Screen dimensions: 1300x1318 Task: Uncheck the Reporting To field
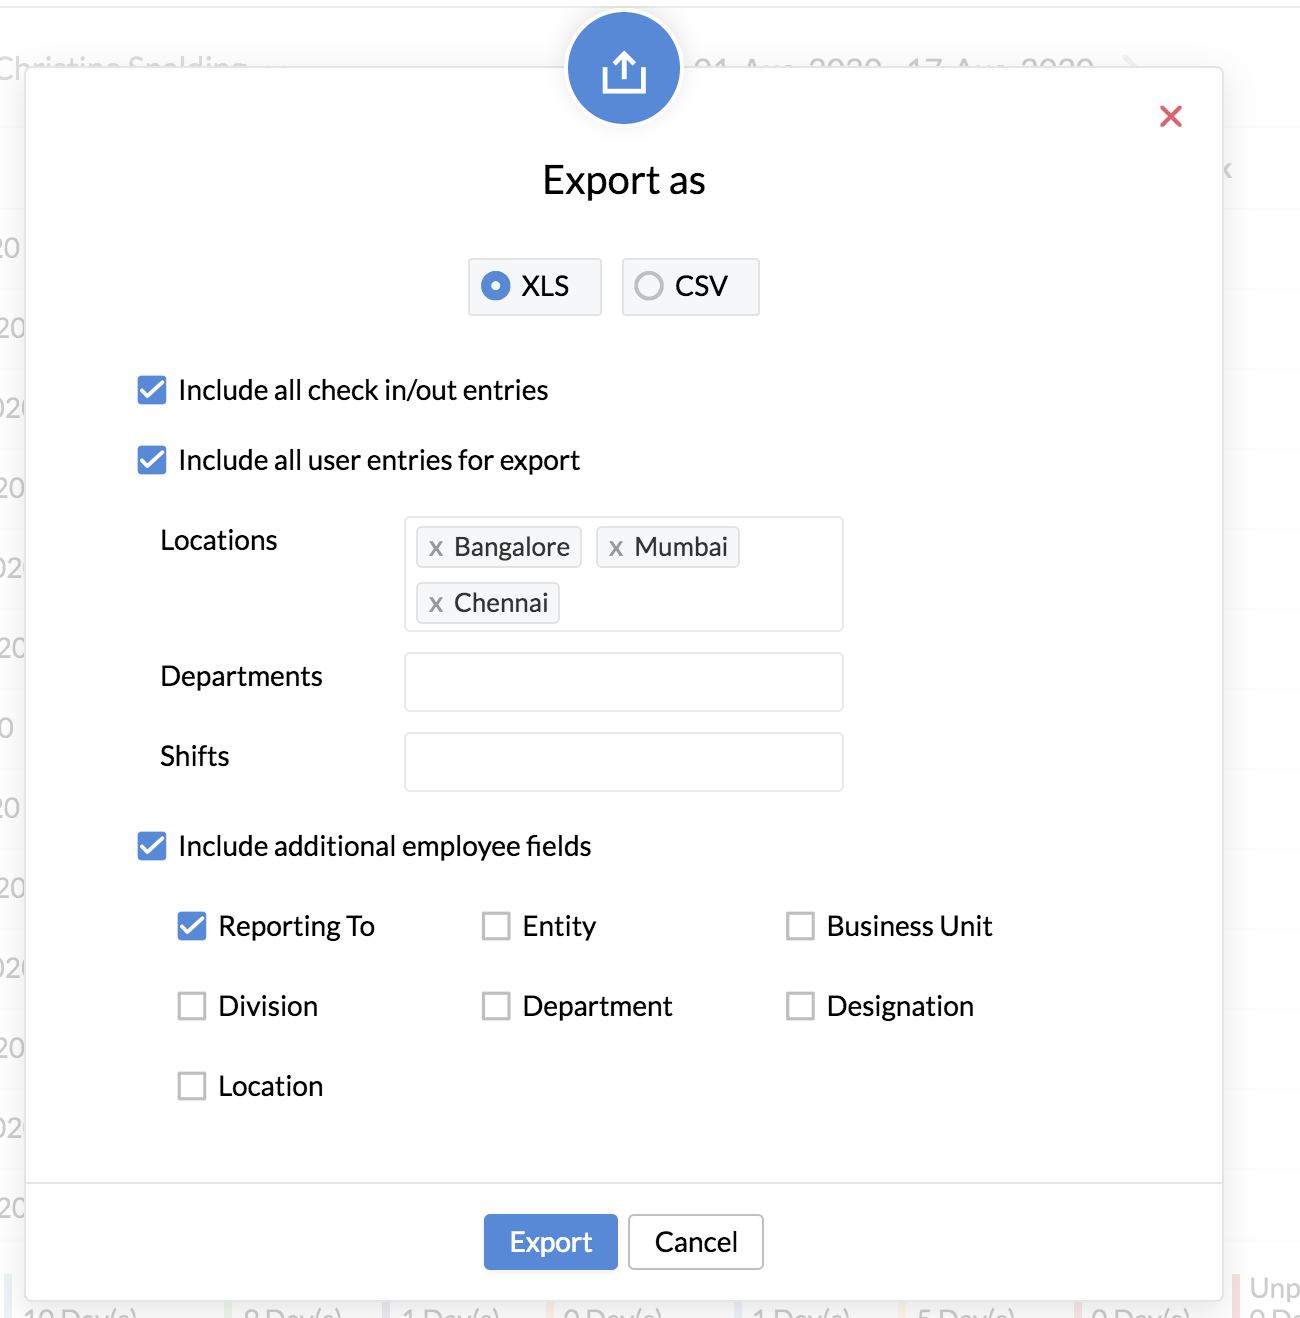coord(192,926)
